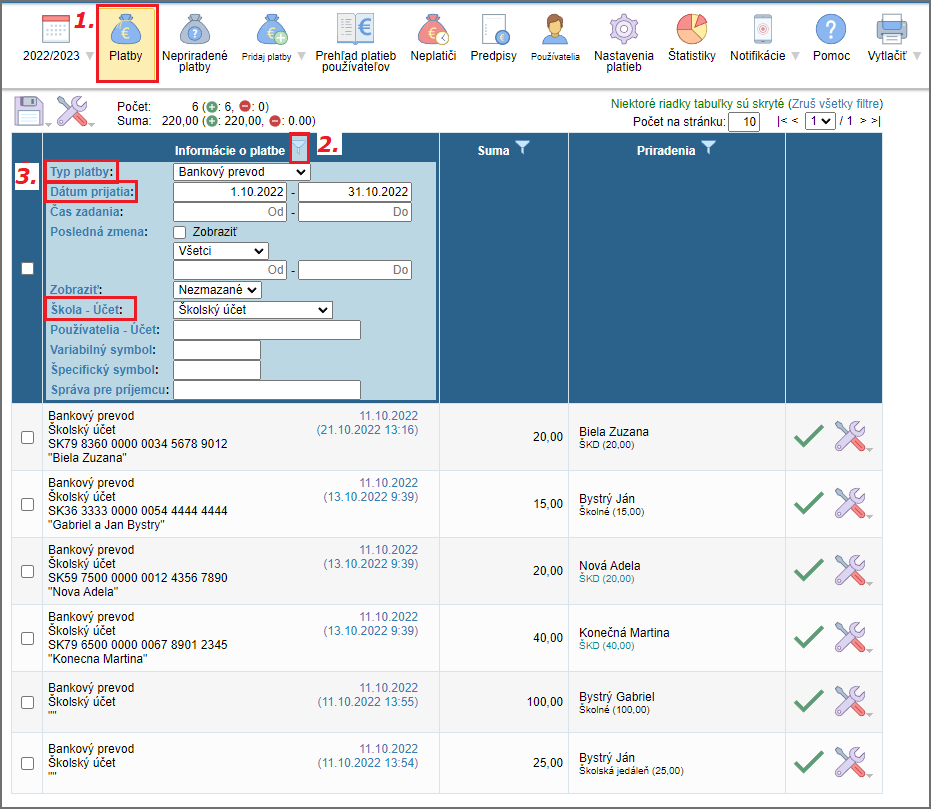Open the page number dropdown

pyautogui.click(x=821, y=121)
